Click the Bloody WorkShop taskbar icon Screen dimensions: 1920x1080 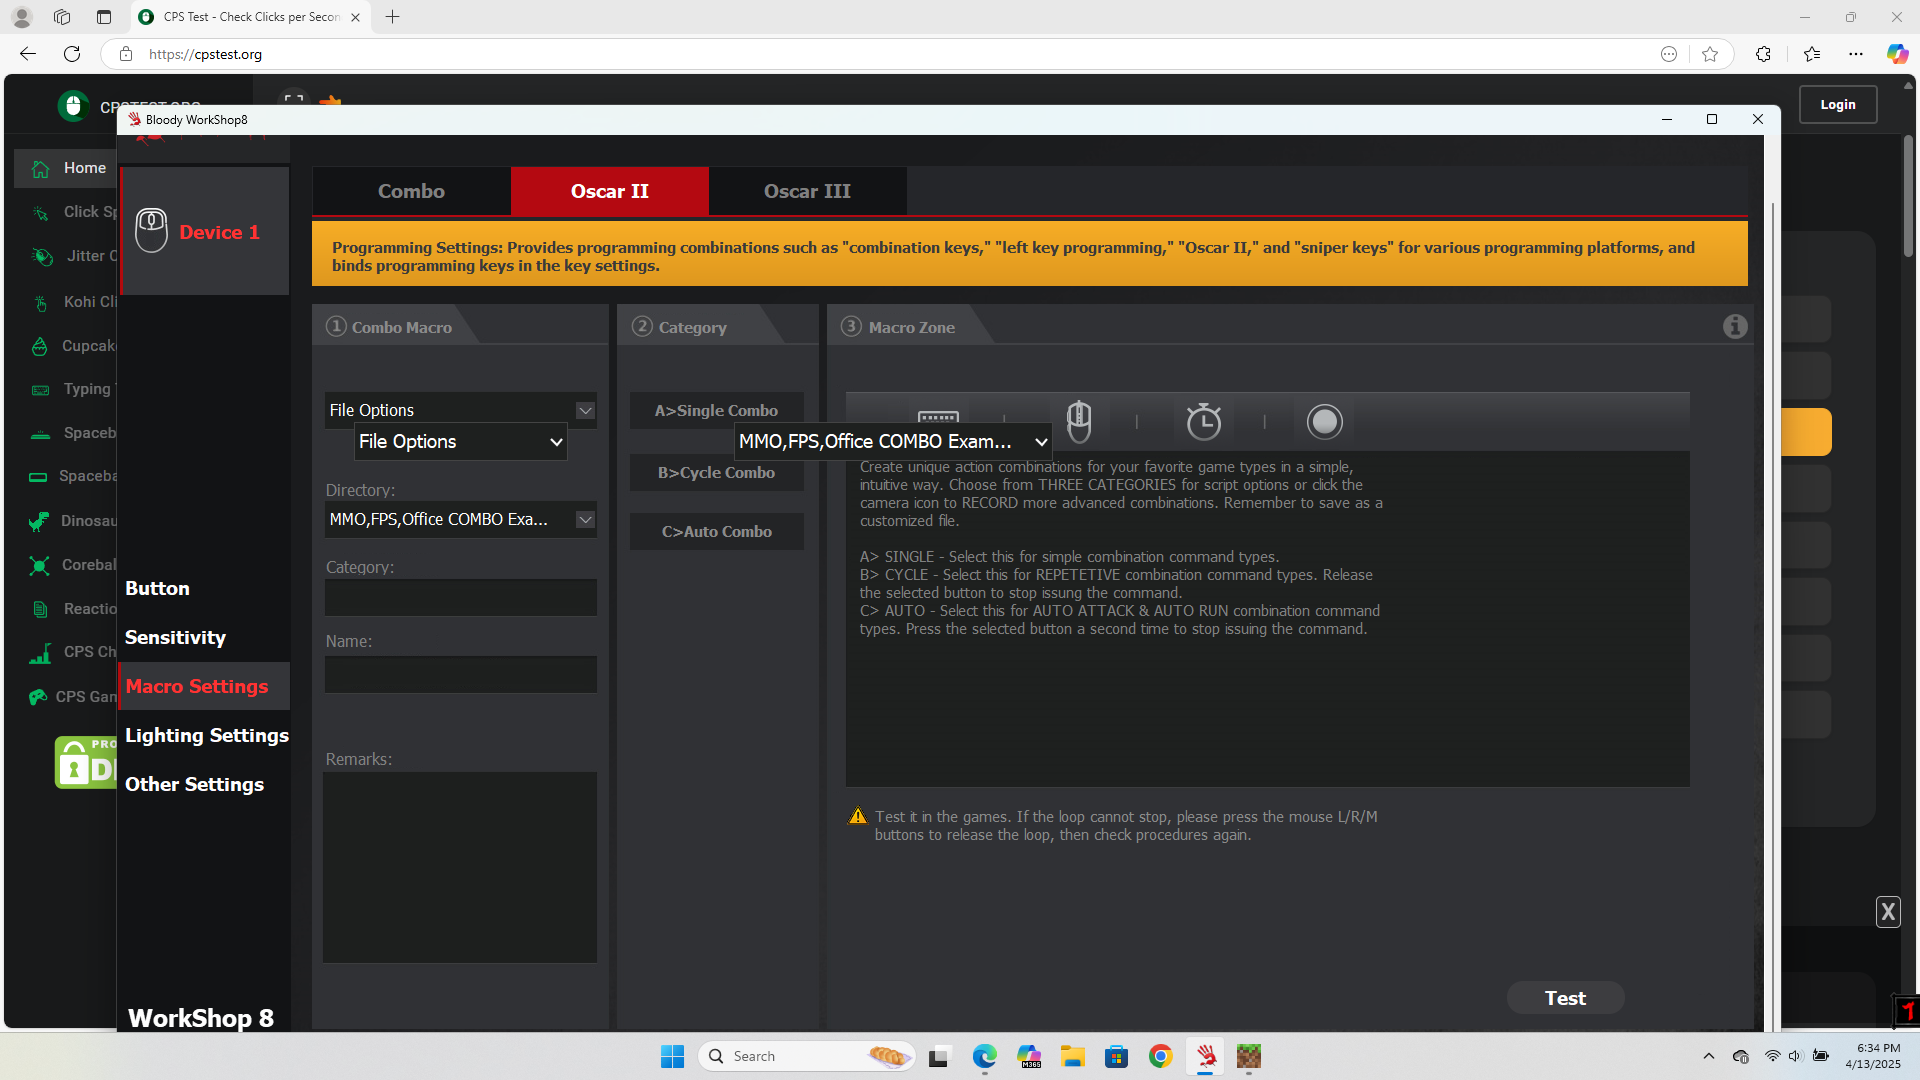point(1205,1056)
